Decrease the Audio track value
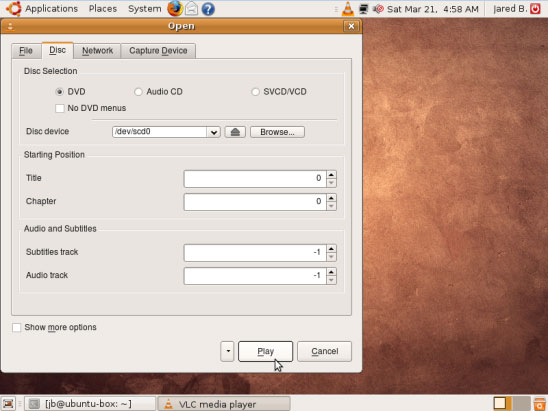Image resolution: width=548 pixels, height=411 pixels. pos(331,280)
